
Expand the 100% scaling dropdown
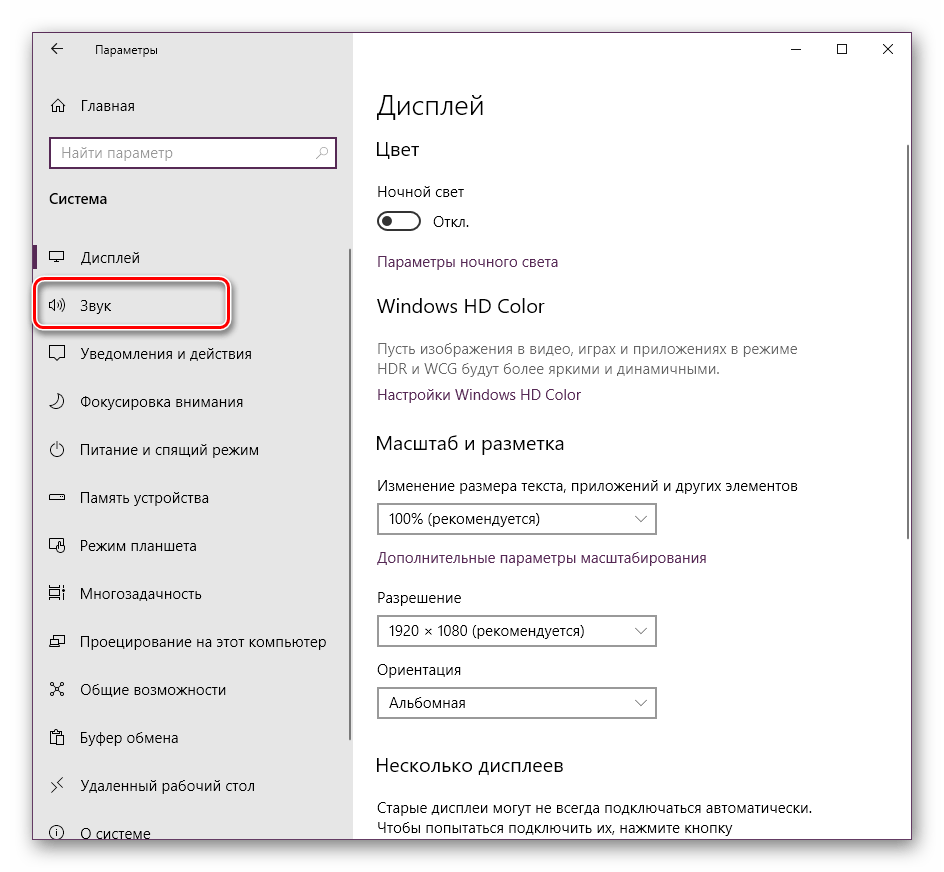coord(516,519)
